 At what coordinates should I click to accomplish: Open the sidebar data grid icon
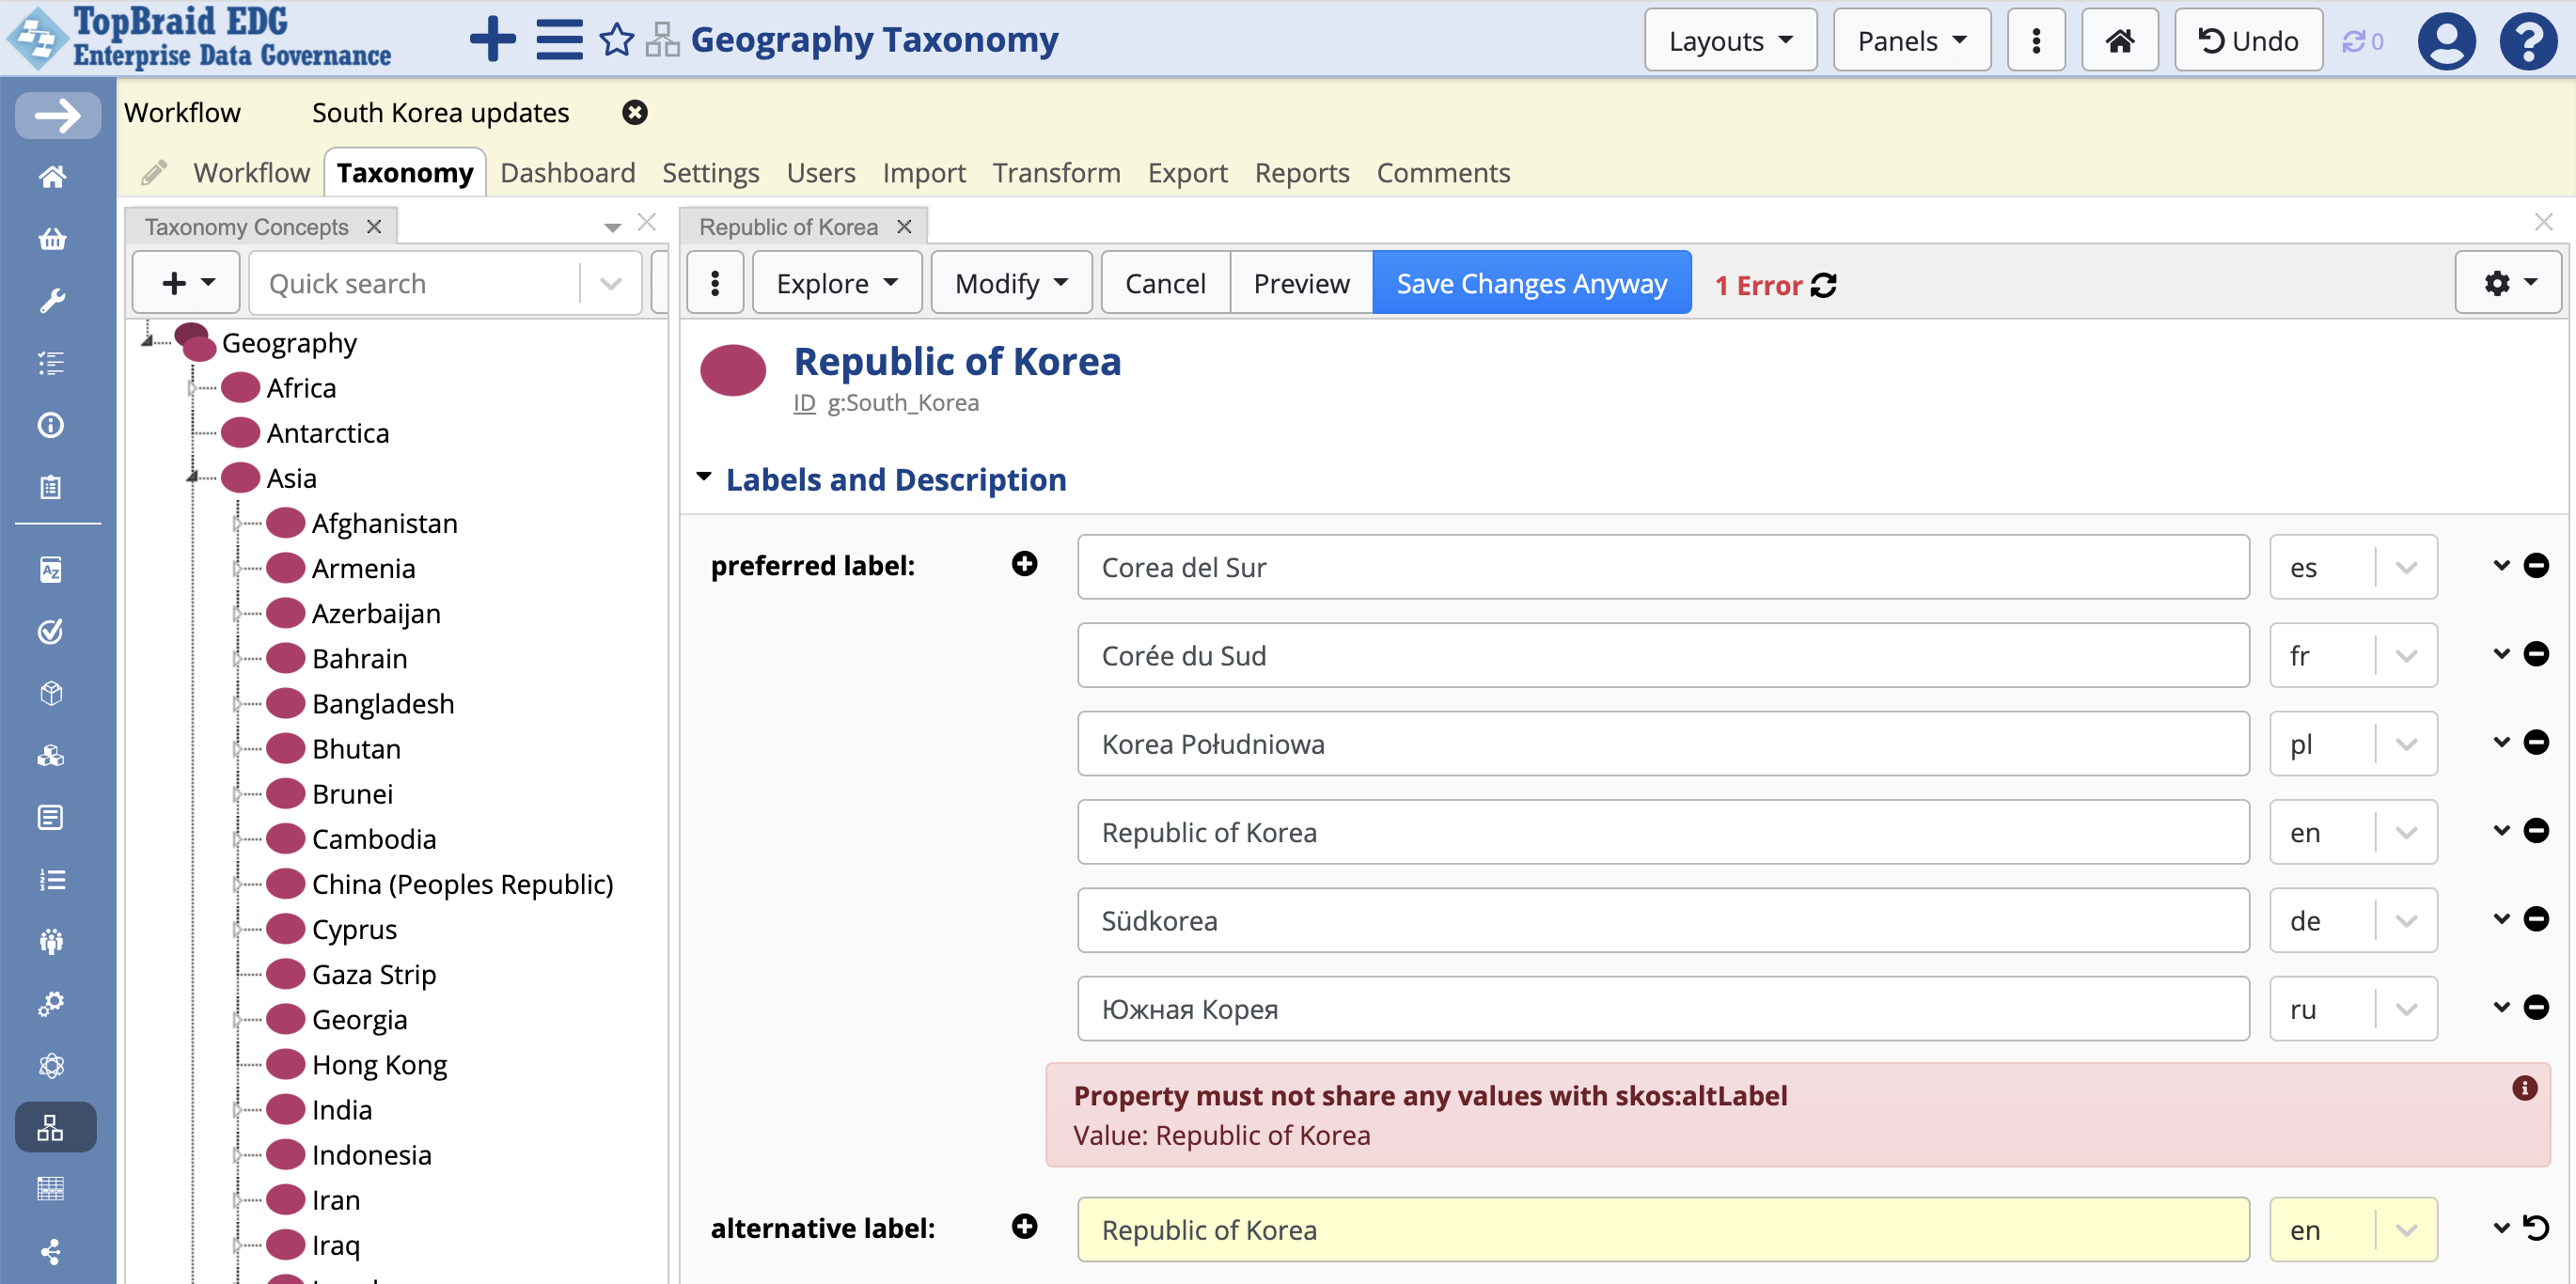pyautogui.click(x=52, y=1189)
